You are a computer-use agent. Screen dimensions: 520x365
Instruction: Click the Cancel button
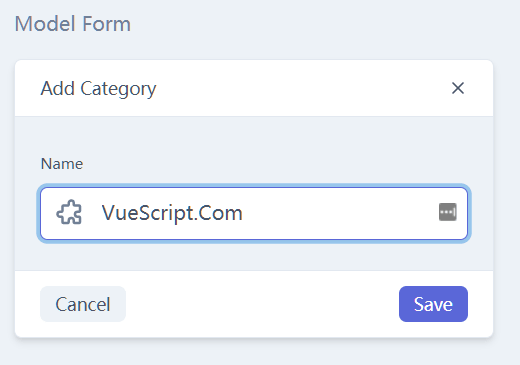point(83,304)
